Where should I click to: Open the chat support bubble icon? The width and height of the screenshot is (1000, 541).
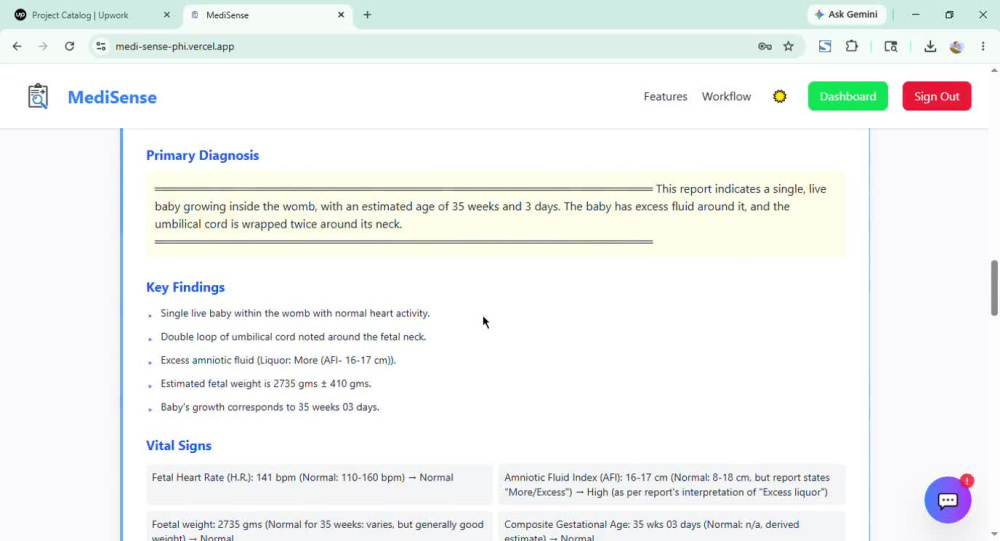click(x=948, y=500)
